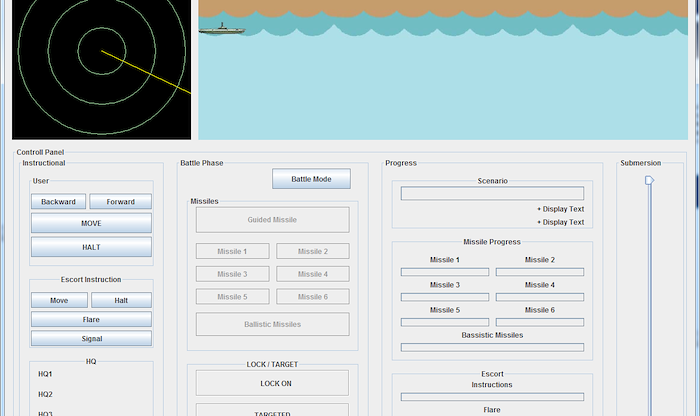Click the LOCK ON button
Viewport: 700px width, 416px height.
272,383
